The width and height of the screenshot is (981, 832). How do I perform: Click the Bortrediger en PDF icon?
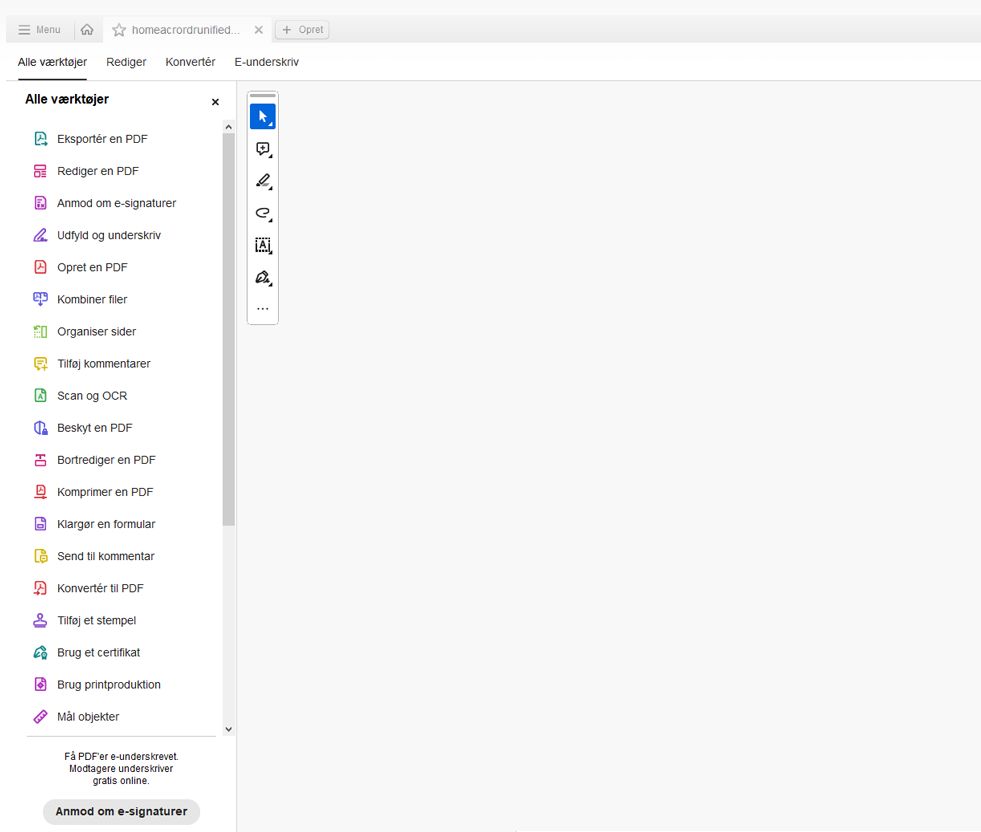41,460
